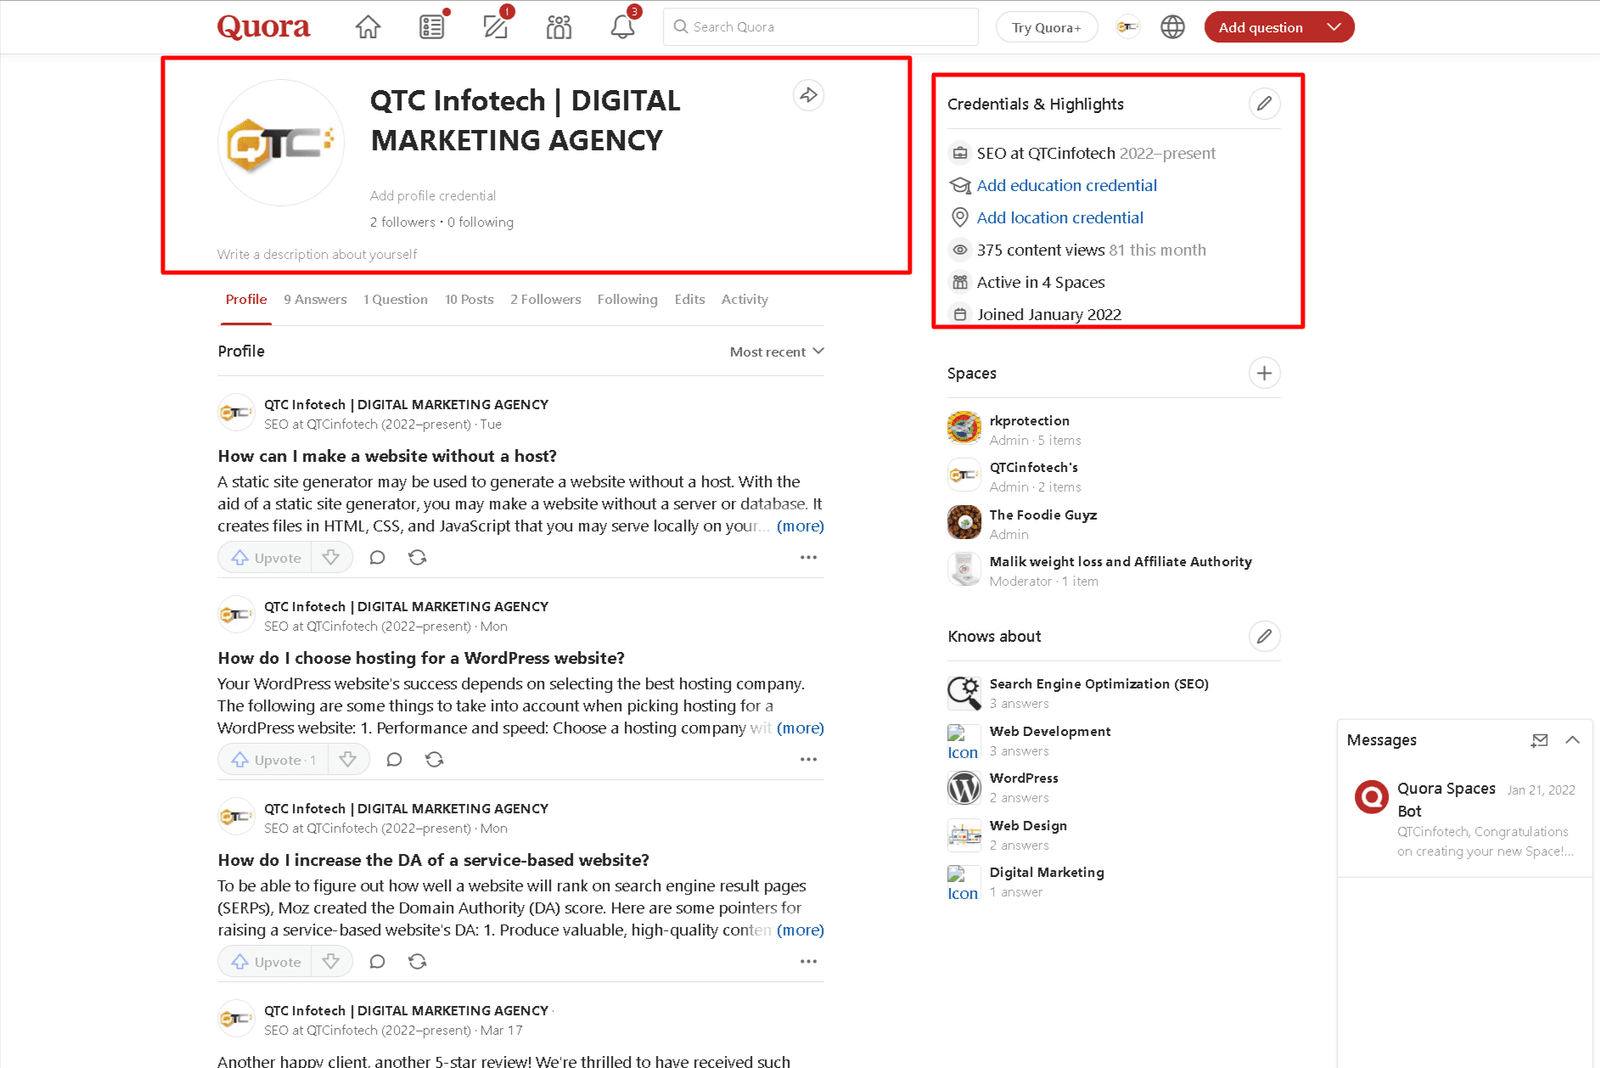Switch to the 1 Question tab
Image resolution: width=1600 pixels, height=1068 pixels.
click(395, 299)
